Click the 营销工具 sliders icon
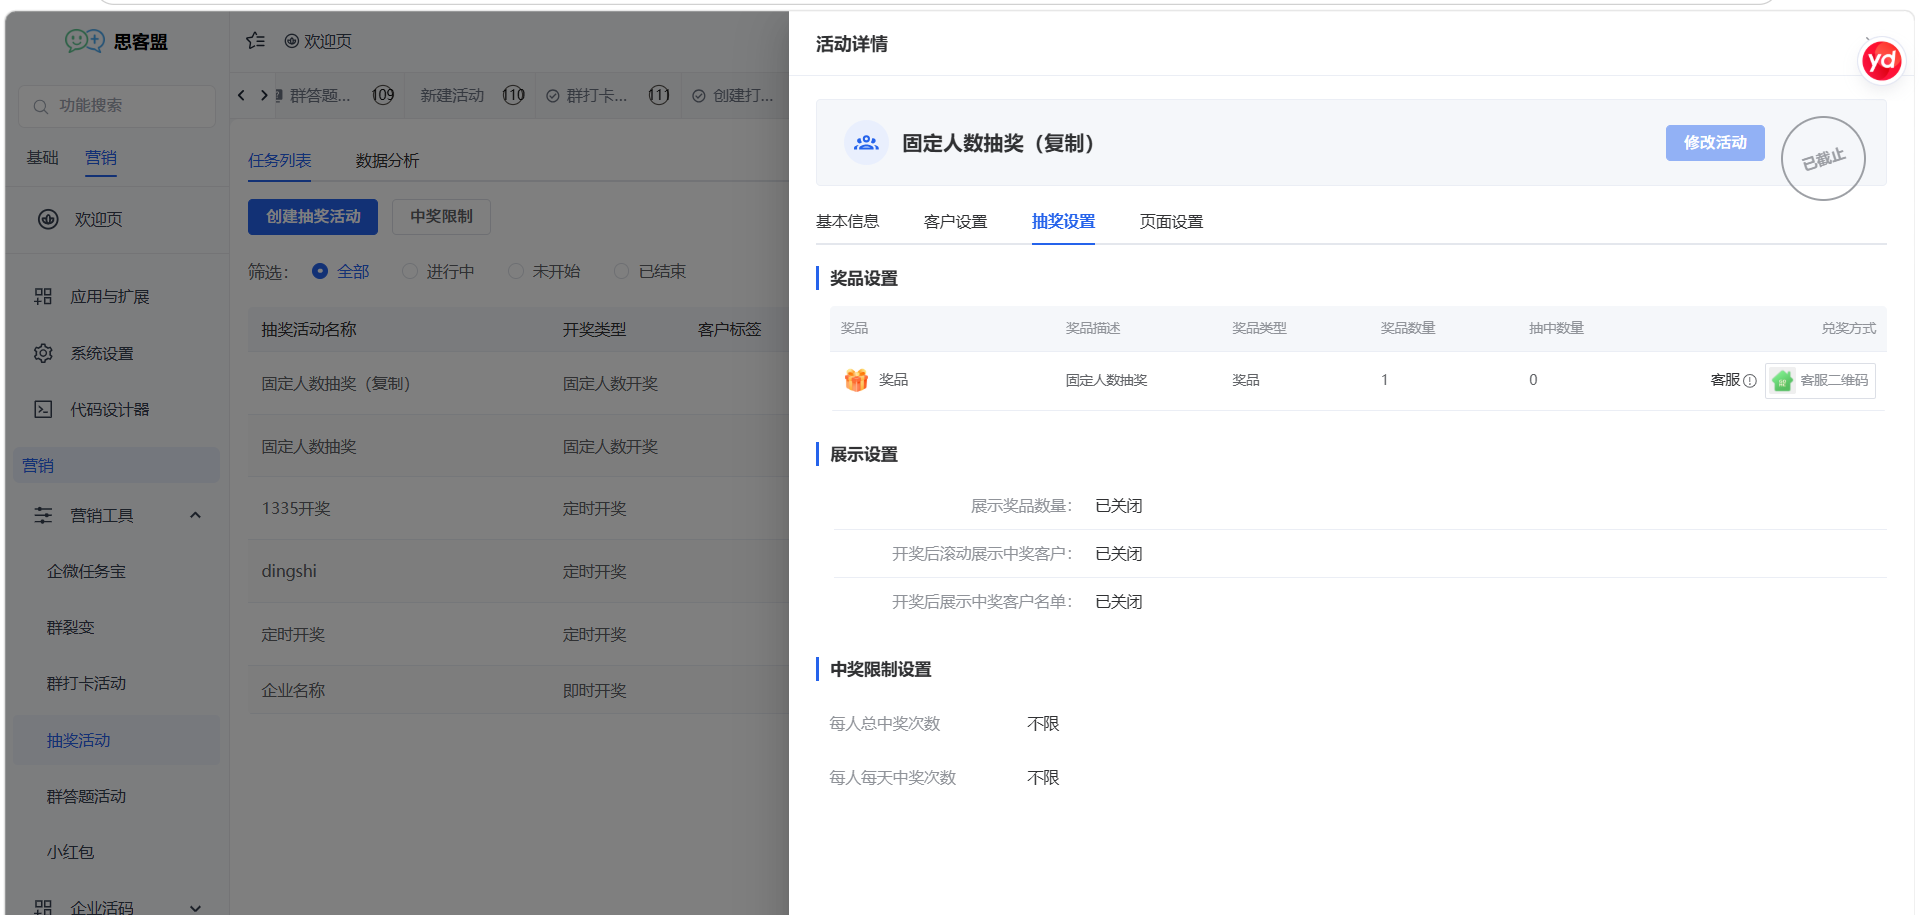Viewport: 1919px width, 915px height. (43, 515)
